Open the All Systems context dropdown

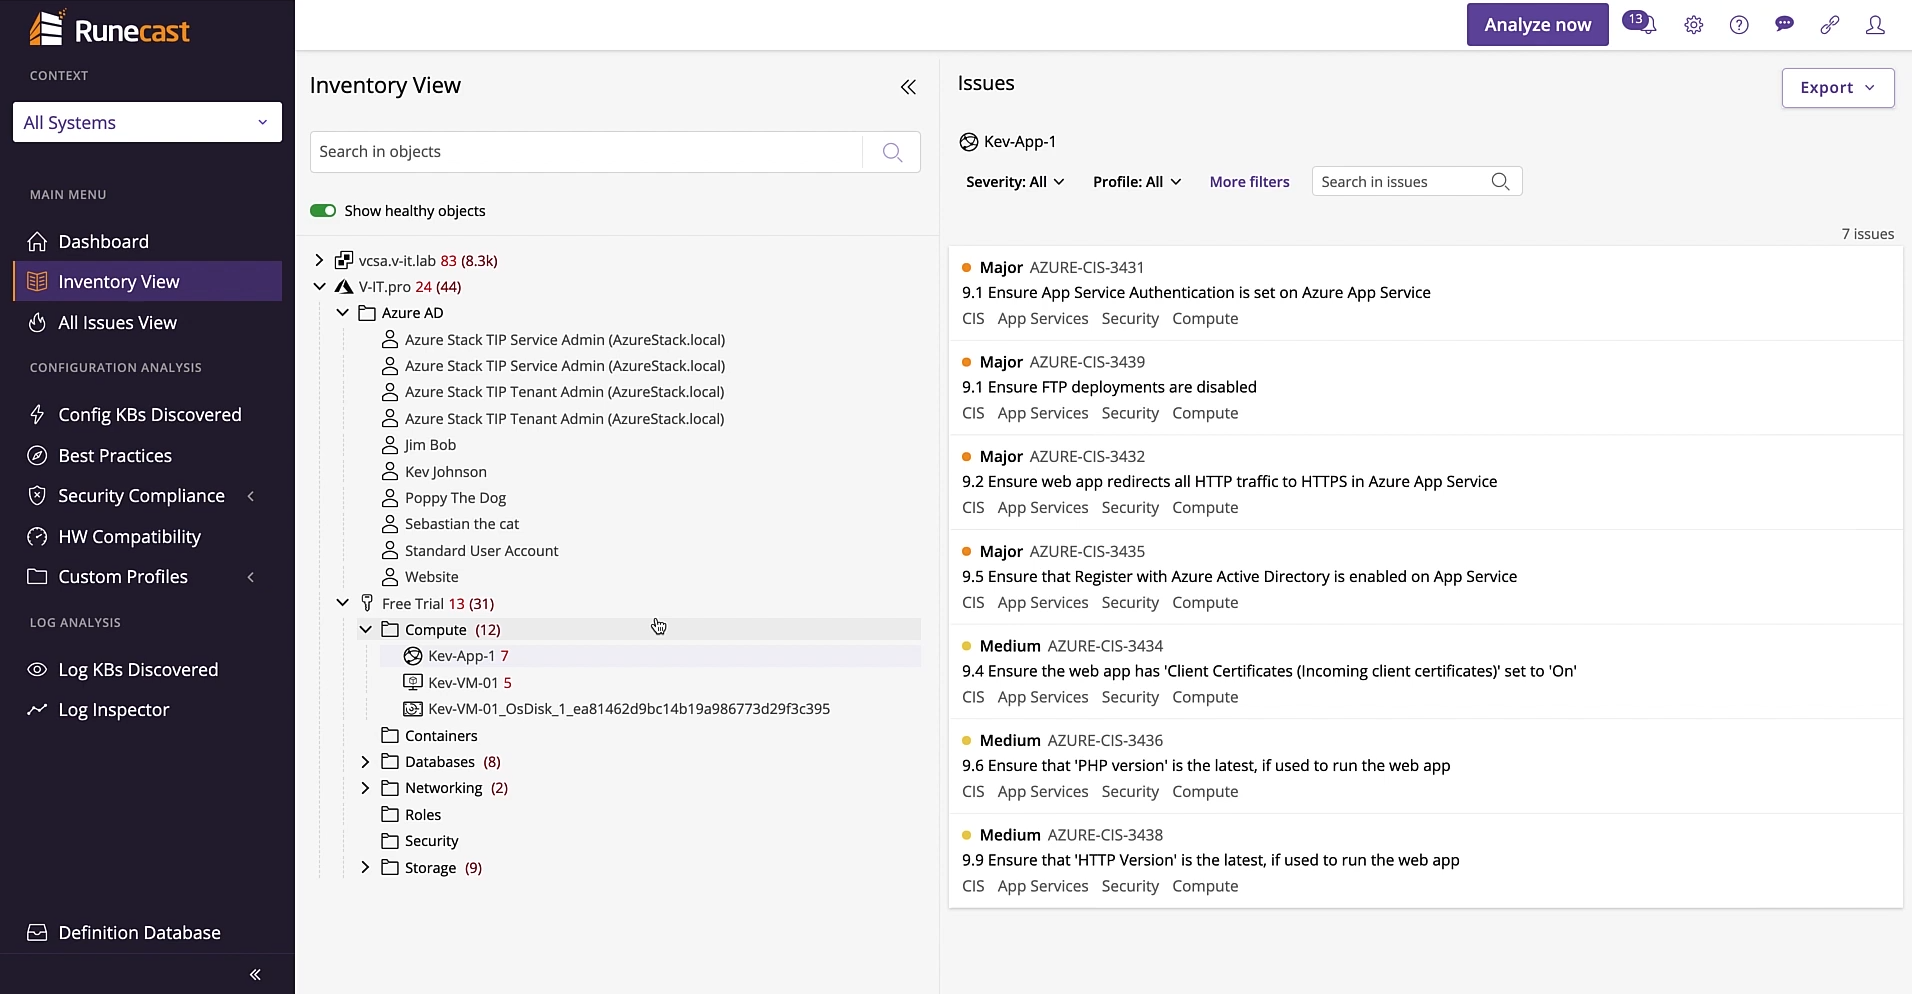coord(147,122)
